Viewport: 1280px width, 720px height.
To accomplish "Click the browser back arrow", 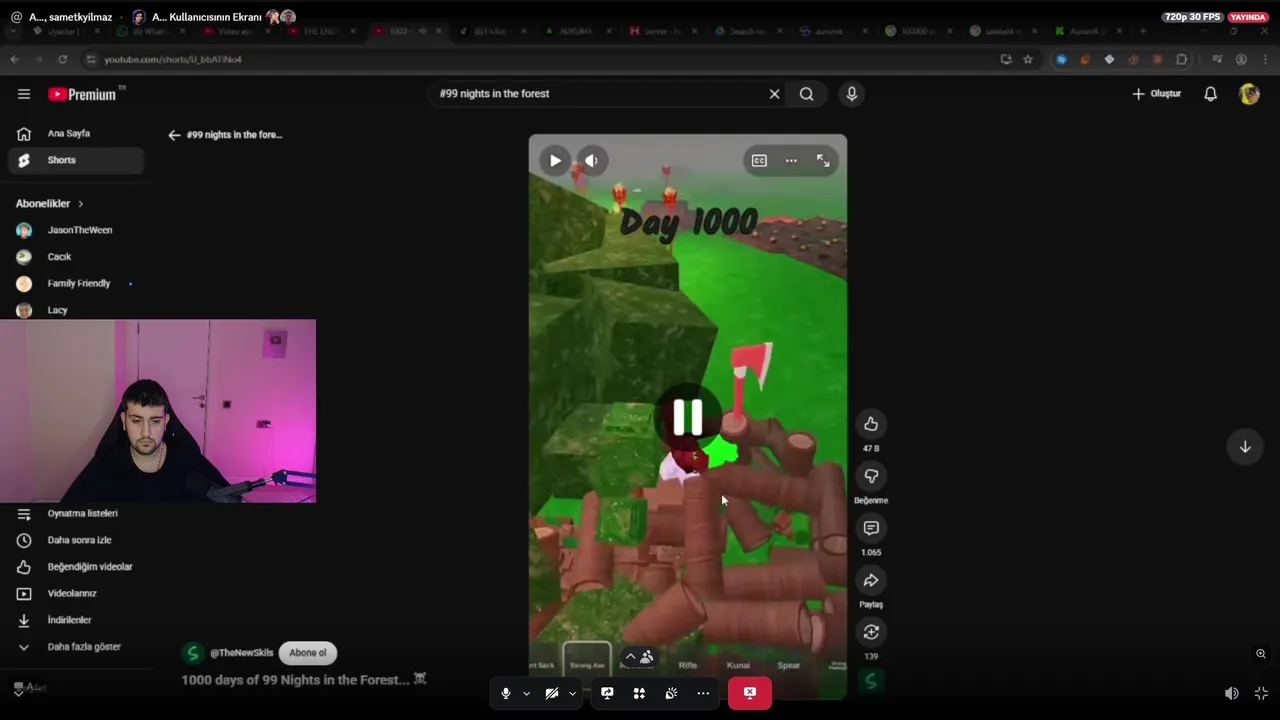I will (x=14, y=59).
